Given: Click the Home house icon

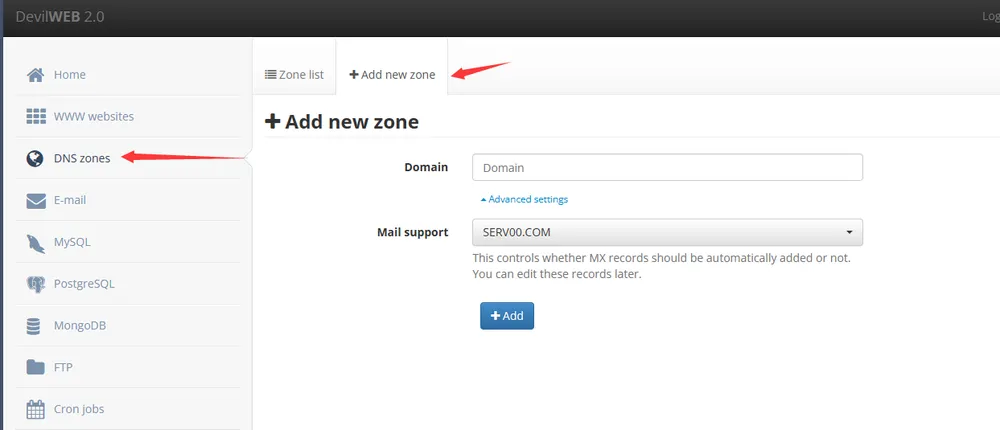Looking at the screenshot, I should click(x=36, y=75).
